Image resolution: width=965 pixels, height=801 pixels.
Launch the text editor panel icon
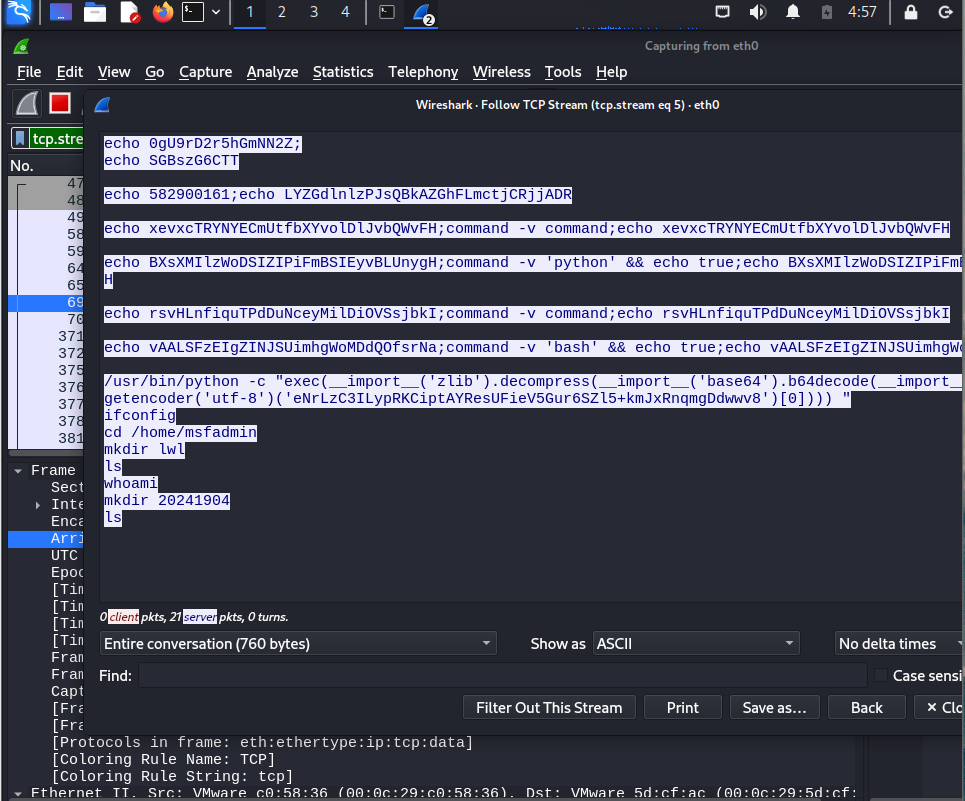pos(129,12)
